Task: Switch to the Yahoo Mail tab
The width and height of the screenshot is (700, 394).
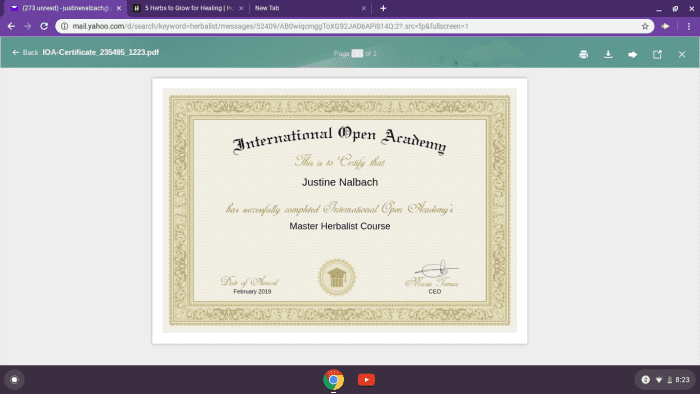Action: coord(65,8)
